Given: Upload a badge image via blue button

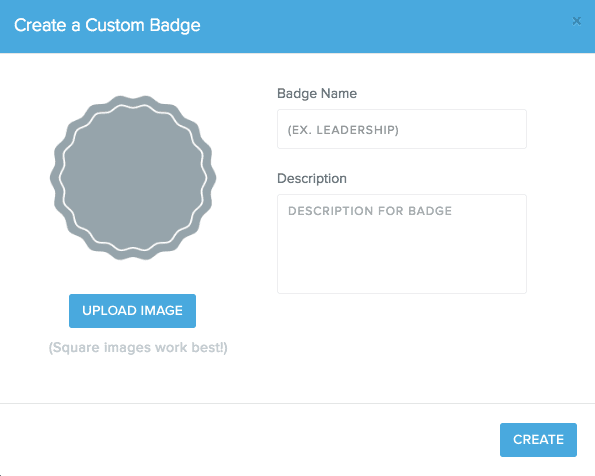Looking at the screenshot, I should pos(132,311).
